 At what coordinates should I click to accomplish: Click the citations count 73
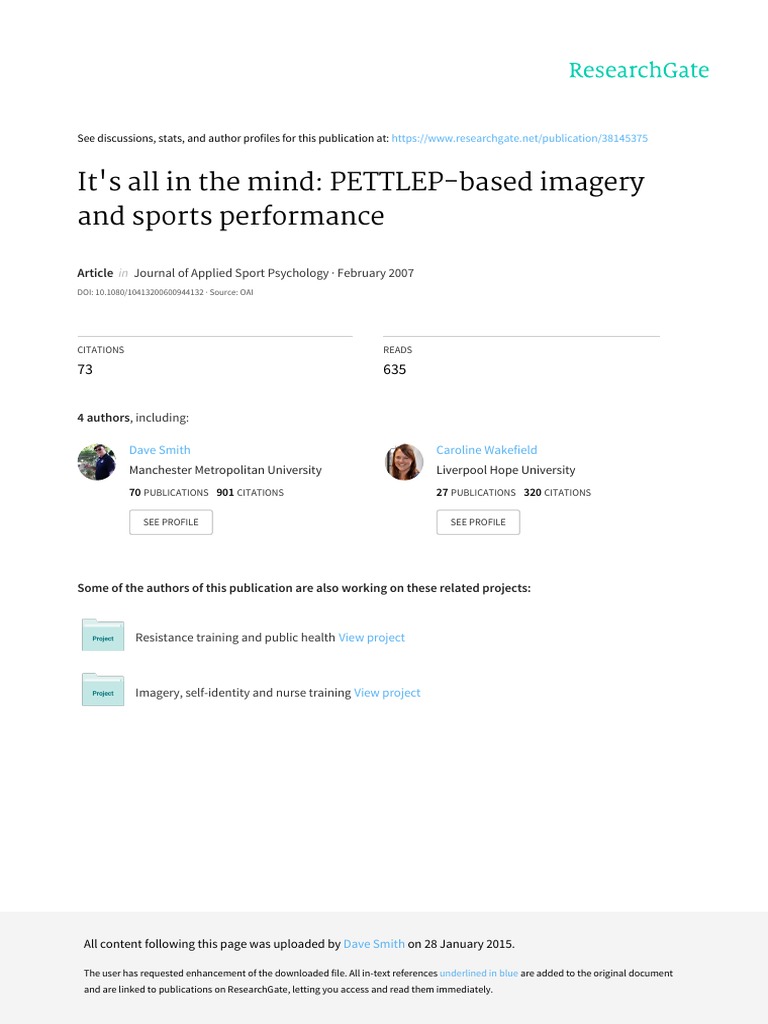[x=85, y=369]
